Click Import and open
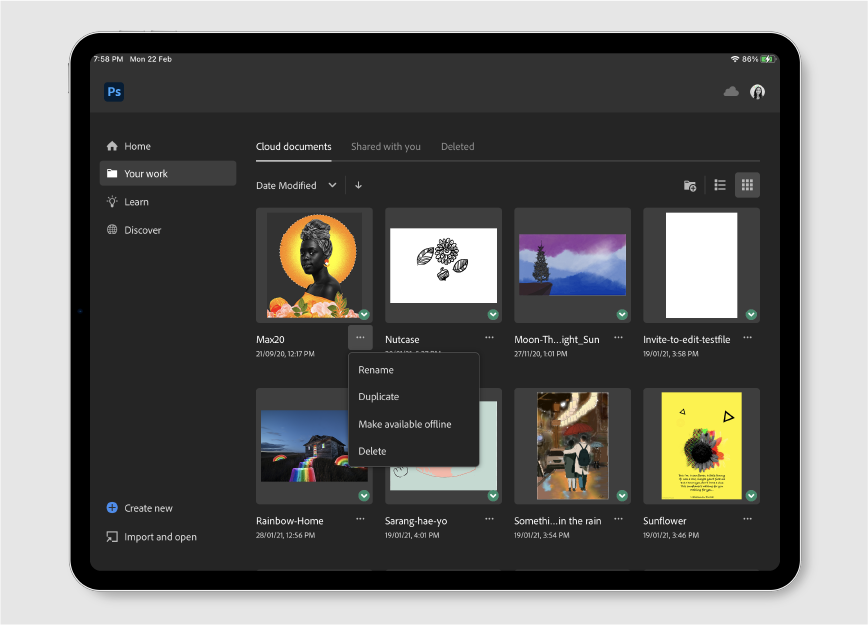The width and height of the screenshot is (868, 625). 151,537
